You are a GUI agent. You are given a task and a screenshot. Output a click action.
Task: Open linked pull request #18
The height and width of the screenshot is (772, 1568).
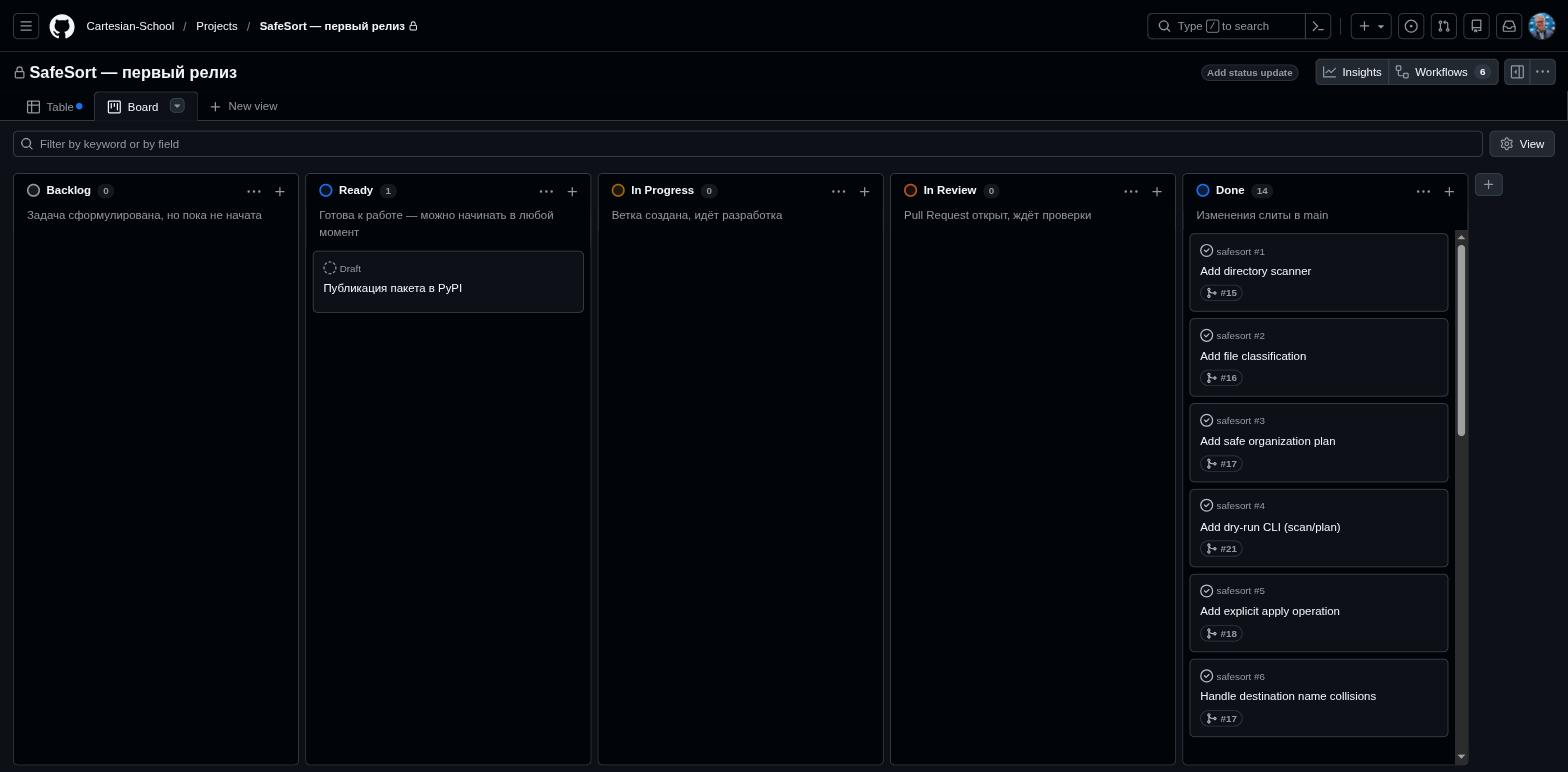[1221, 634]
